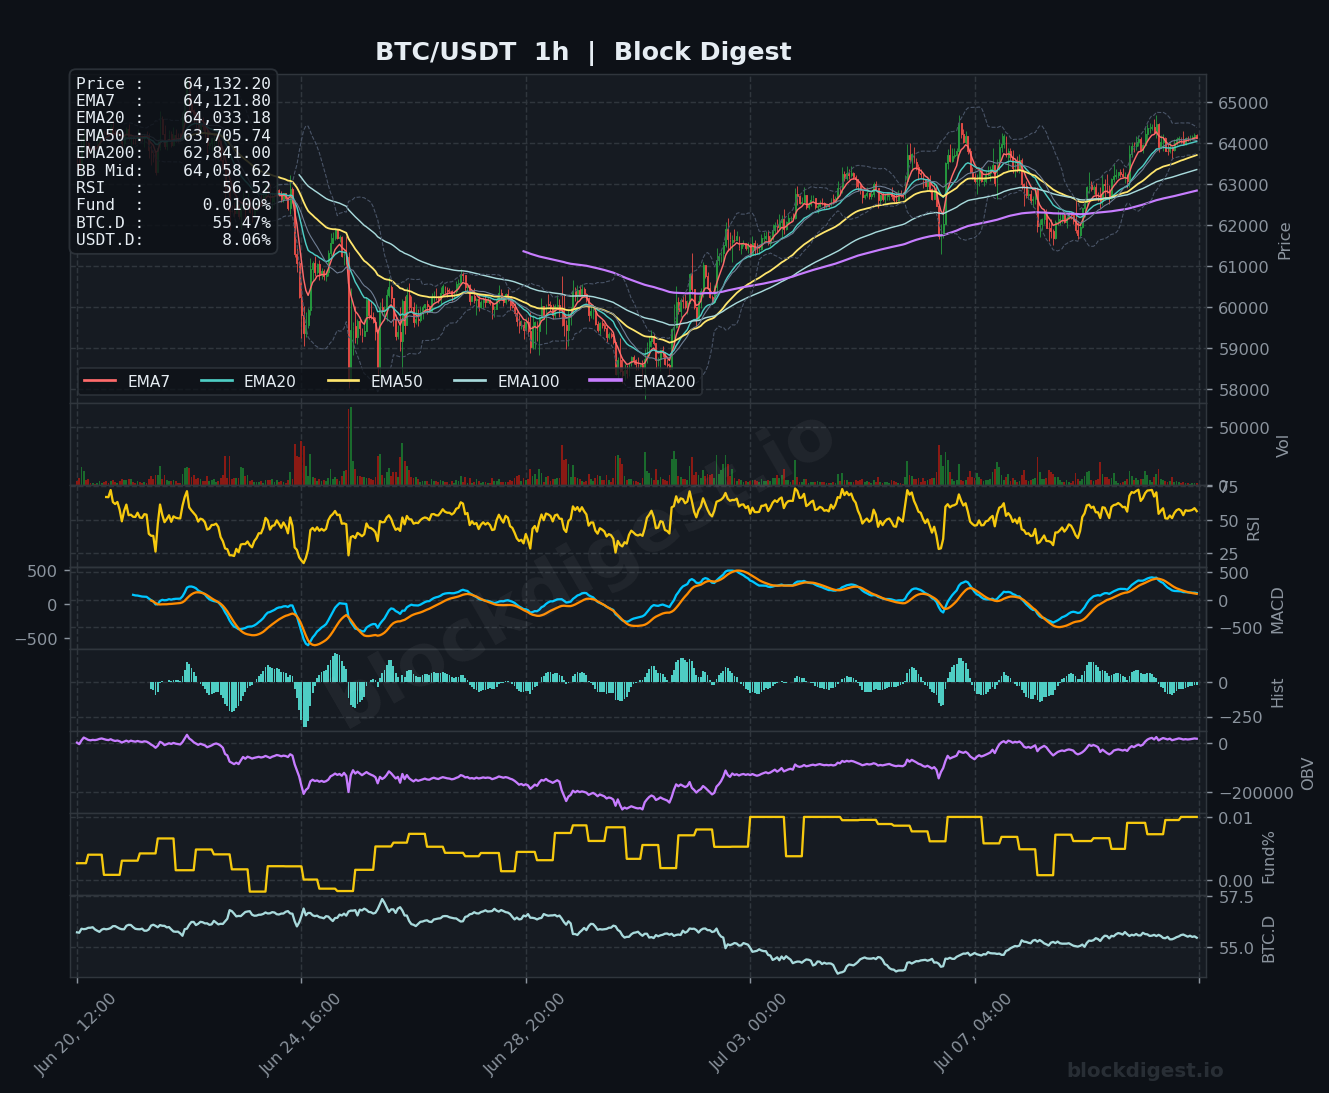Click the 'Jul 07, 04:00' time axis label
The width and height of the screenshot is (1329, 1093).
point(973,1034)
